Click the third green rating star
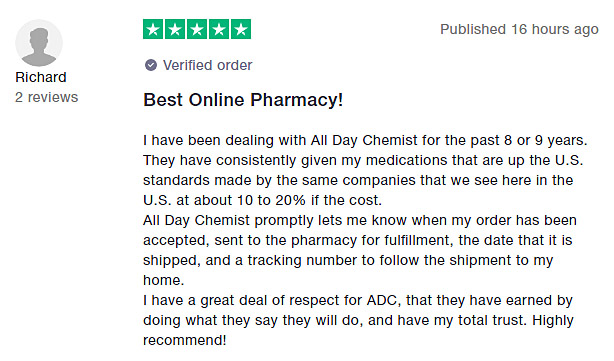Viewport: 614px width, 361px height. pos(197,29)
